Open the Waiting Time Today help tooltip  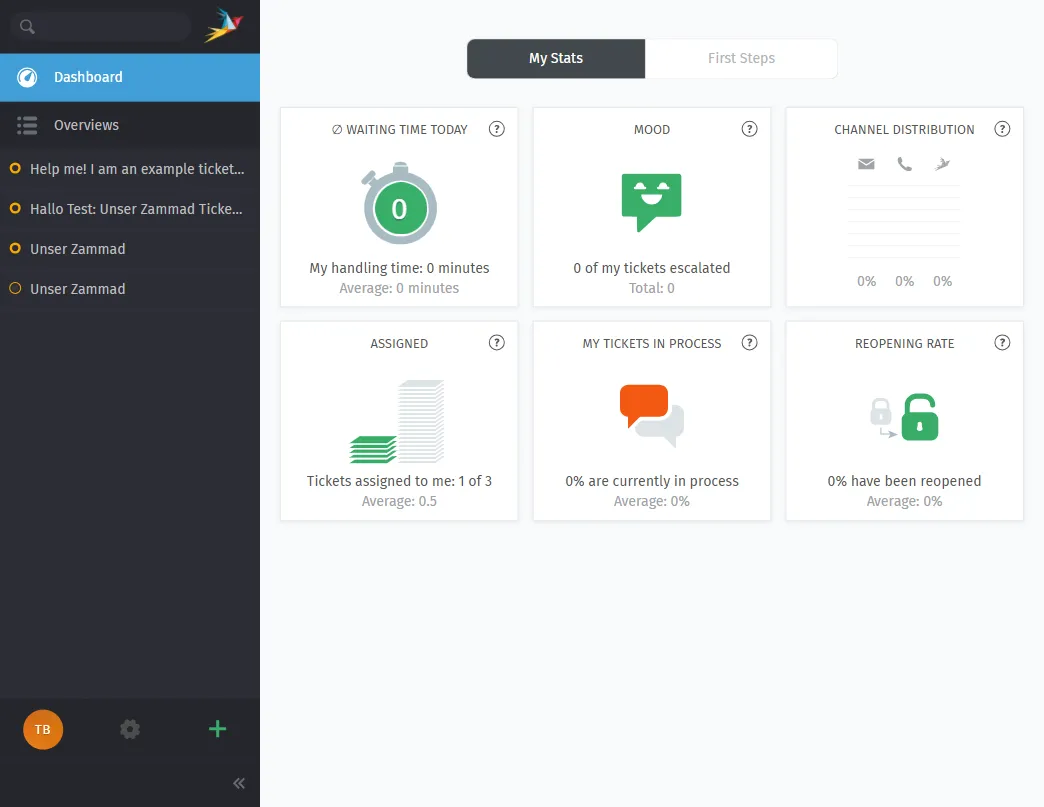pos(496,129)
